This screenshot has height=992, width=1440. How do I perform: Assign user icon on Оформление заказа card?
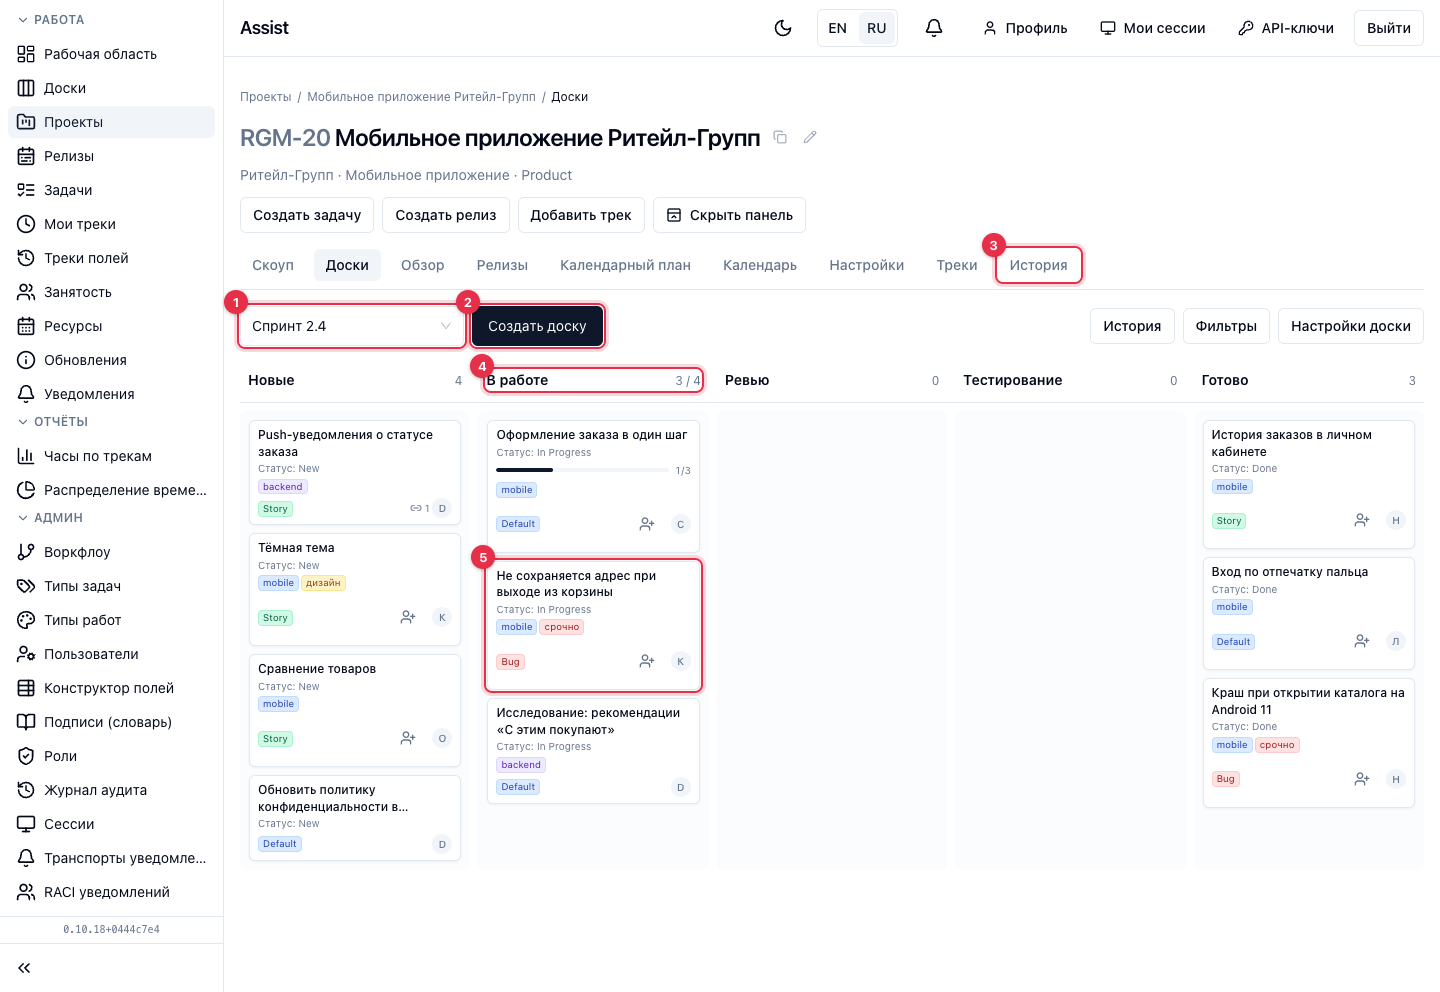tap(647, 524)
